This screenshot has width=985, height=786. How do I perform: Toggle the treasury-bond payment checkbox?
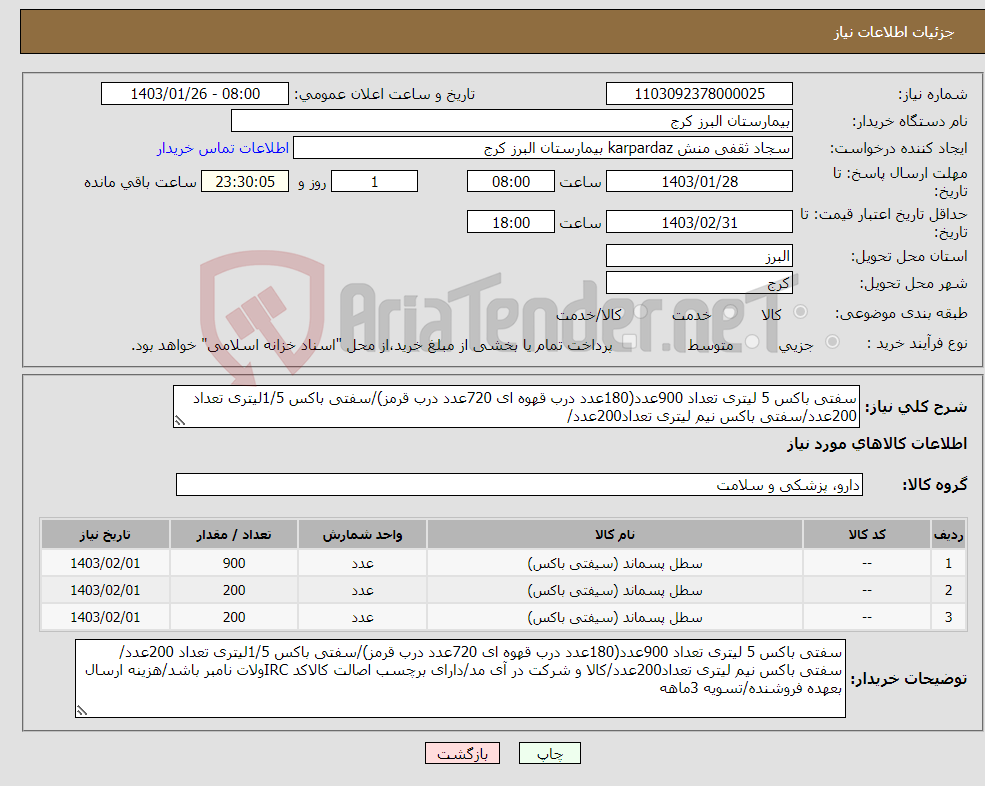(630, 342)
